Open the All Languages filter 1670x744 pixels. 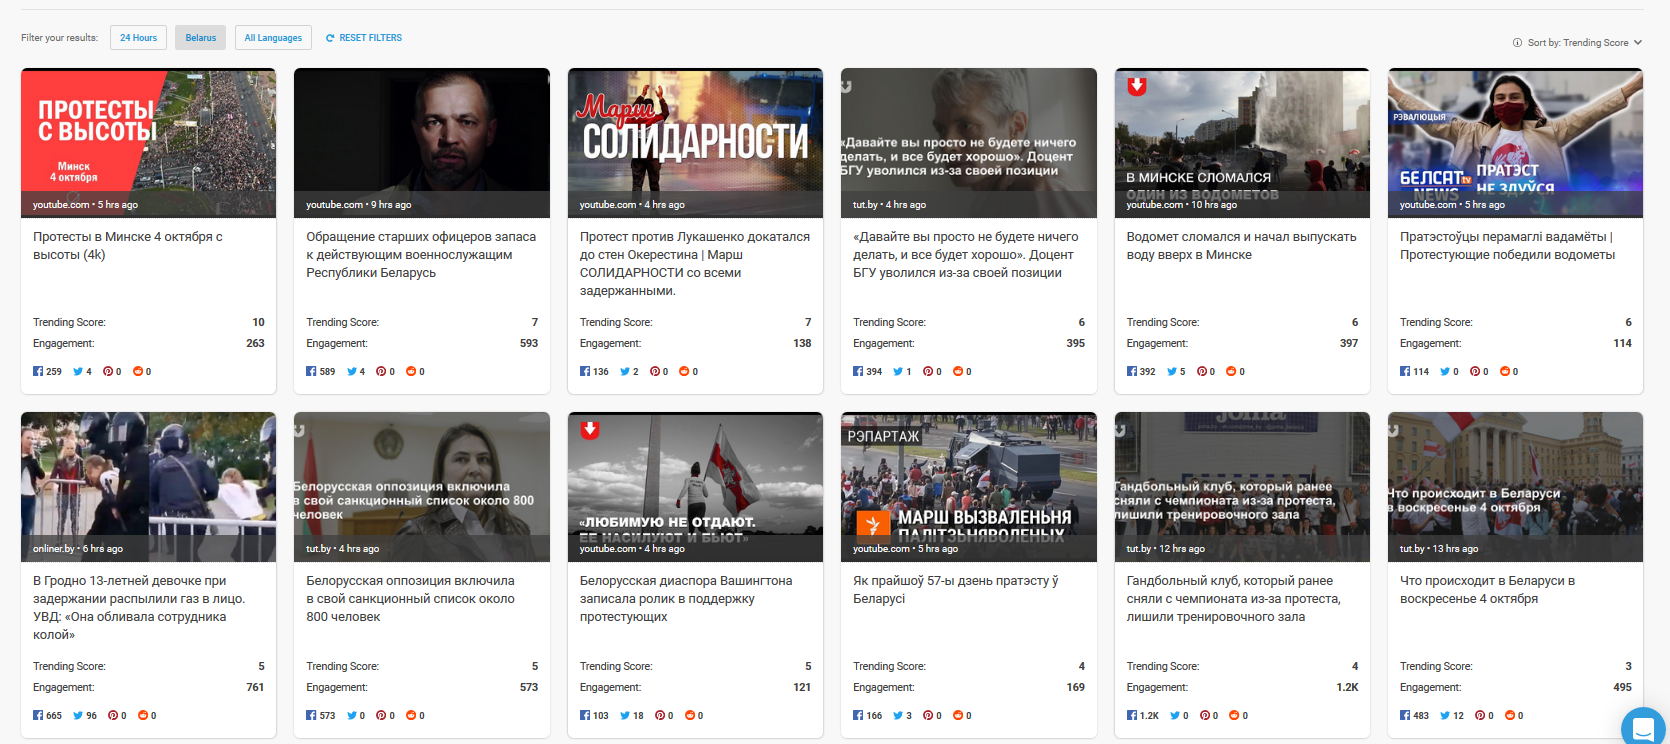[x=273, y=38]
